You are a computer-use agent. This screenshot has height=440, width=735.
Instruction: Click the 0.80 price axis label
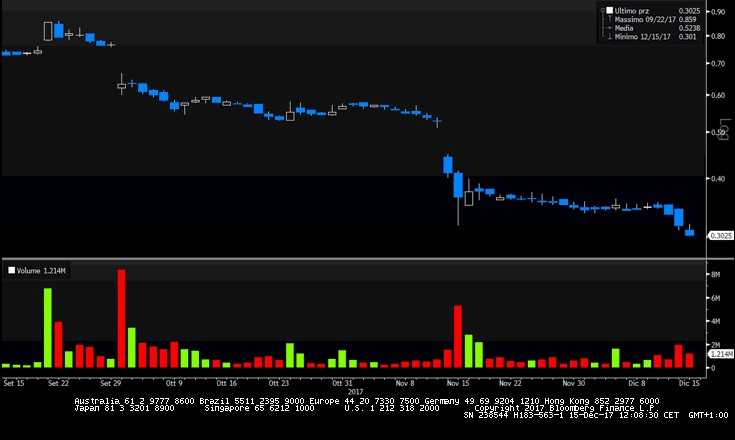point(718,36)
